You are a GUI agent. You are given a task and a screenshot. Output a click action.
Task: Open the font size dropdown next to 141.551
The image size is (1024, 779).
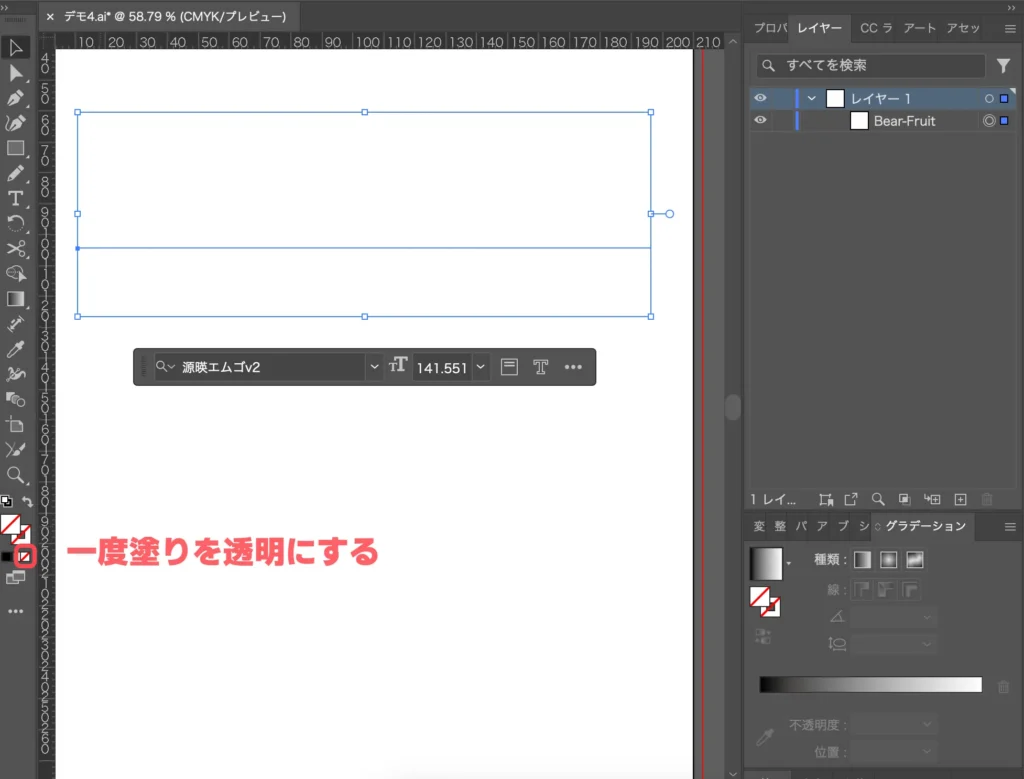480,367
